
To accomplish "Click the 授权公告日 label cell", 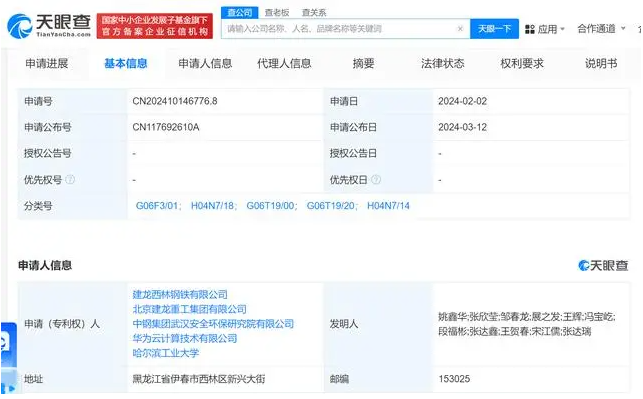I will point(378,153).
